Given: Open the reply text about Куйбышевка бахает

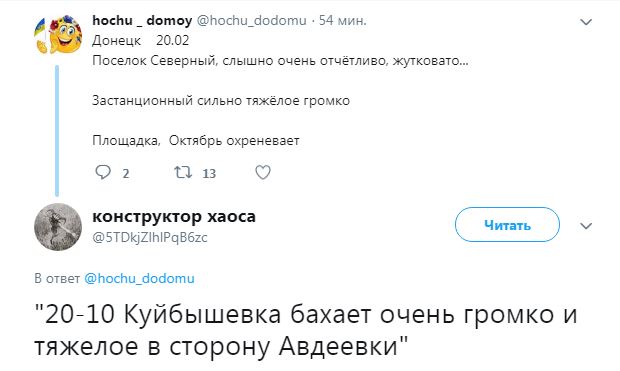Looking at the screenshot, I should (x=306, y=330).
